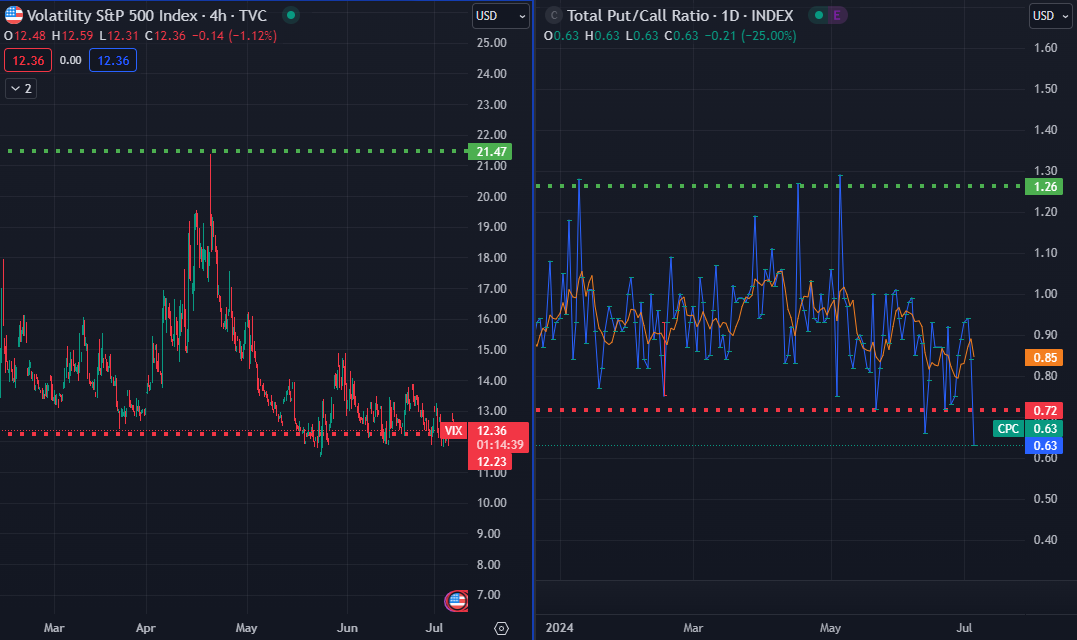The width and height of the screenshot is (1077, 640).
Task: Click the VIX high value H12.59
Action: coord(73,36)
